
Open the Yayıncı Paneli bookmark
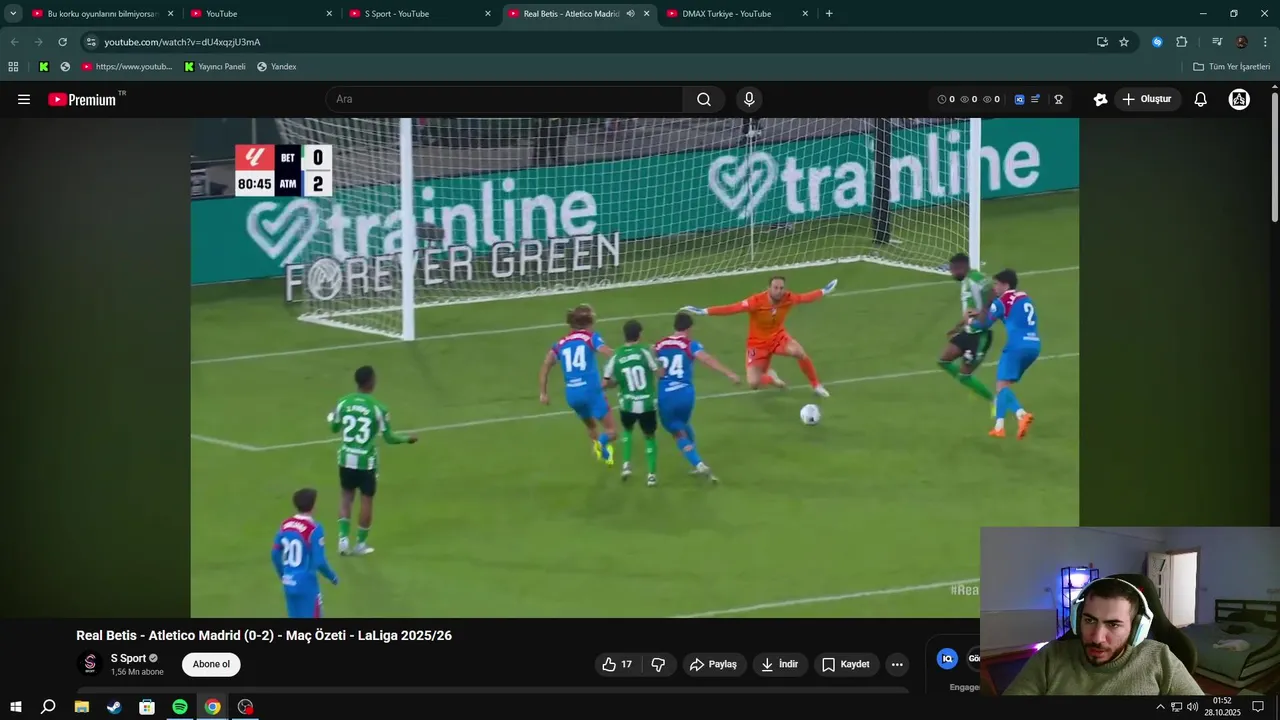pos(215,67)
